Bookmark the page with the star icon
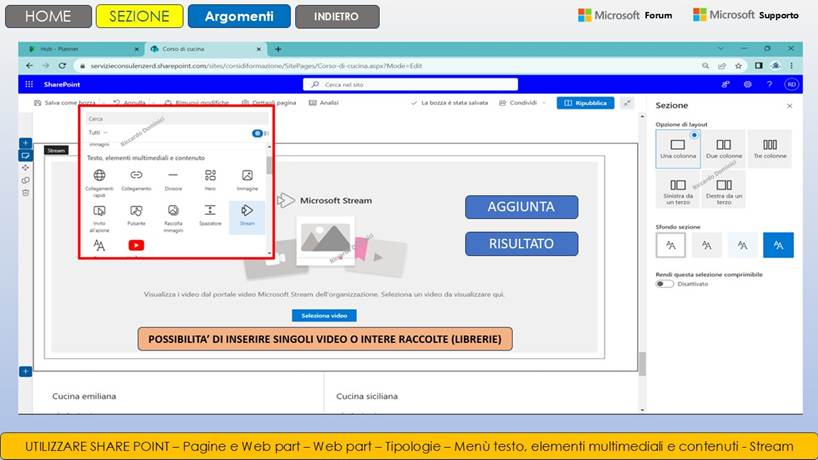Viewport: 818px width, 460px height. (738, 66)
